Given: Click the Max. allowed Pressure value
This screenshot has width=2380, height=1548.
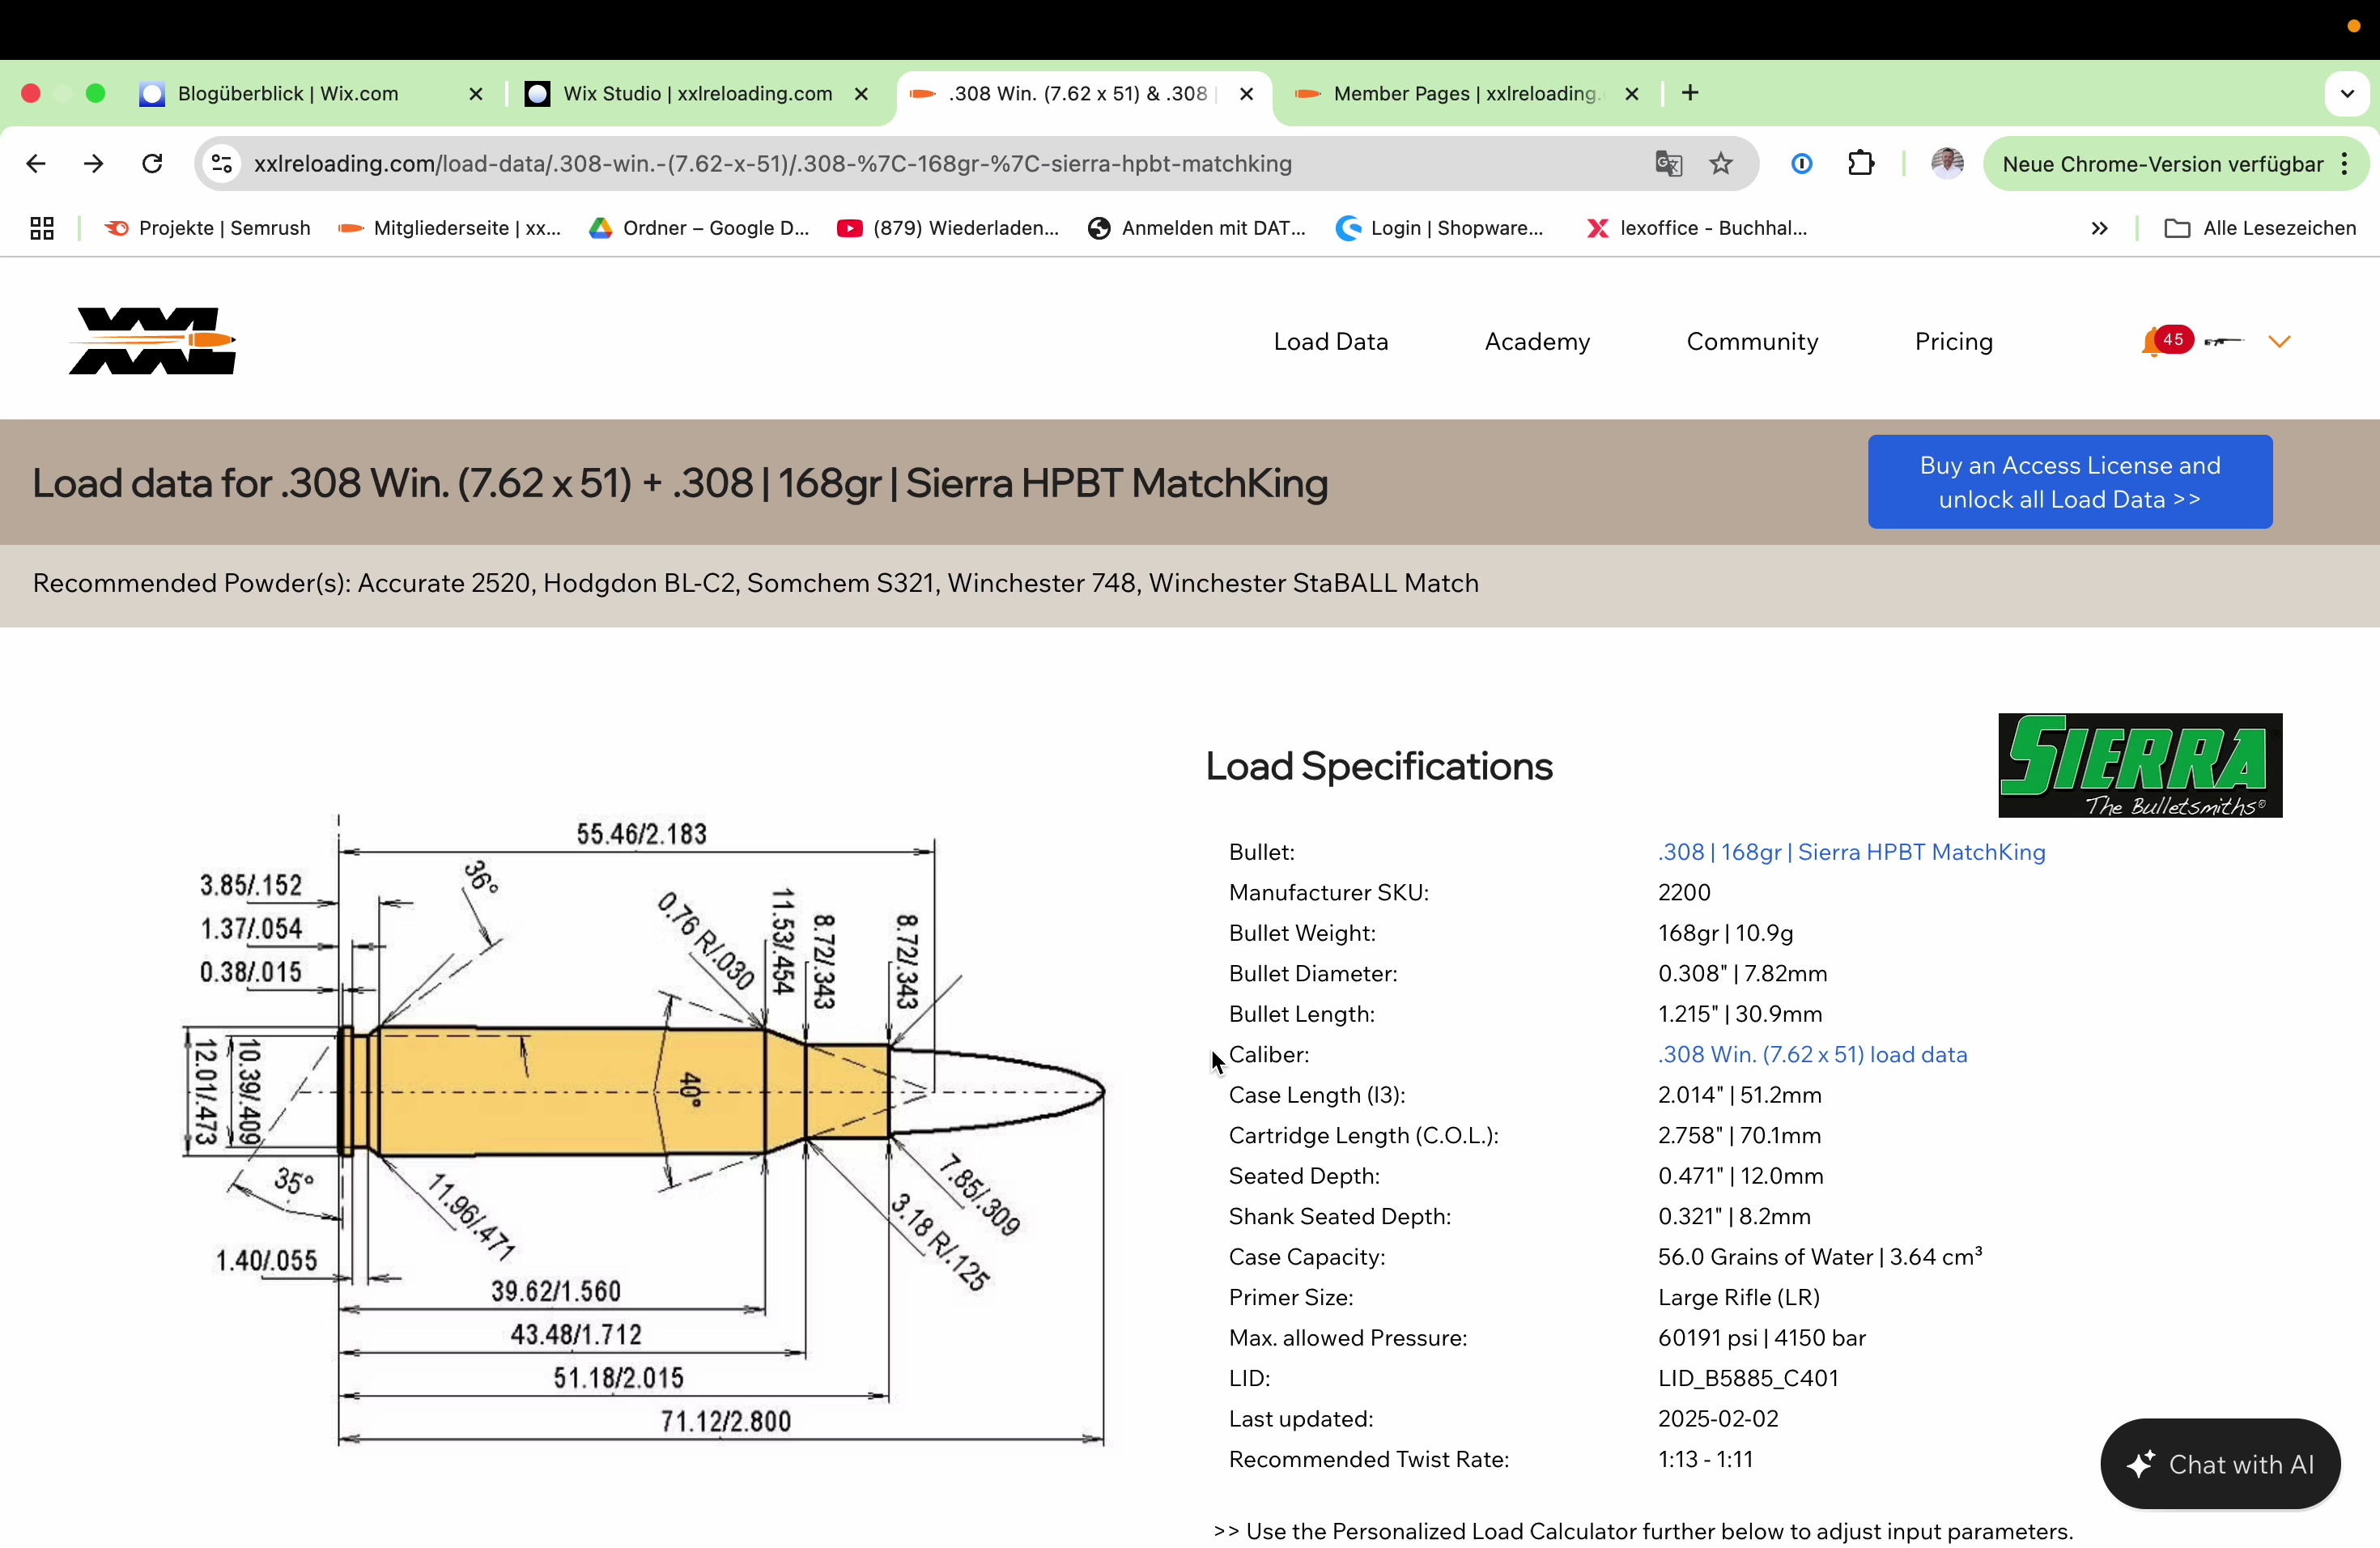Looking at the screenshot, I should tap(1762, 1338).
